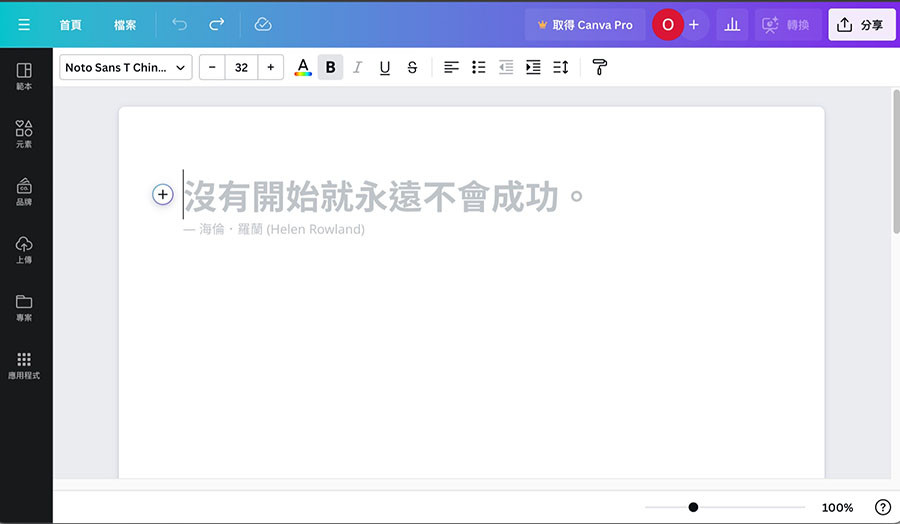Open the 上傳 uploads panel
This screenshot has height=524, width=900.
tap(24, 250)
